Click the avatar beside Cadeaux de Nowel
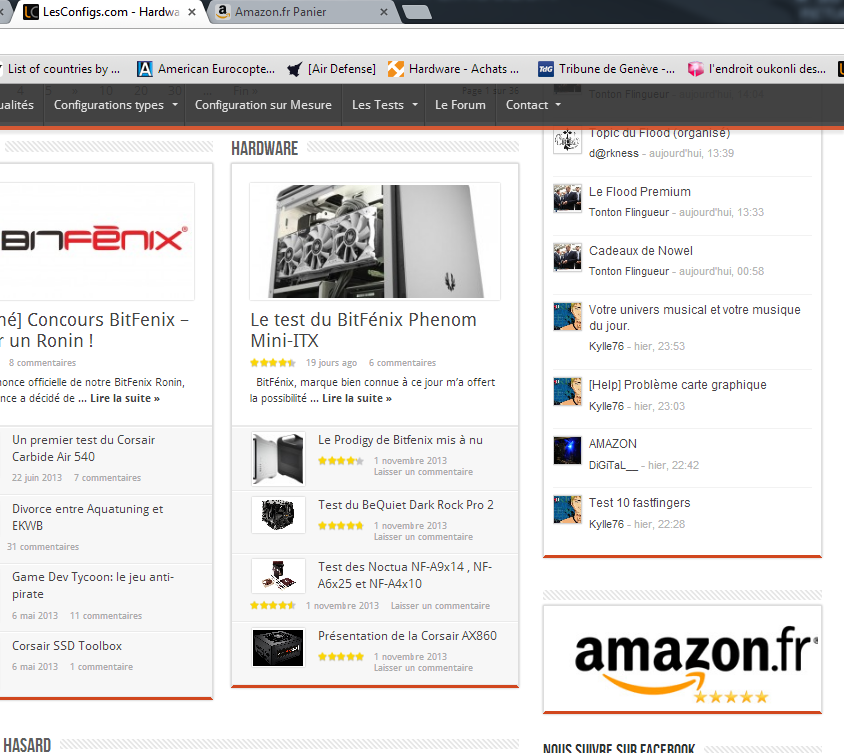Viewport: 844px width, 753px height. [x=567, y=257]
